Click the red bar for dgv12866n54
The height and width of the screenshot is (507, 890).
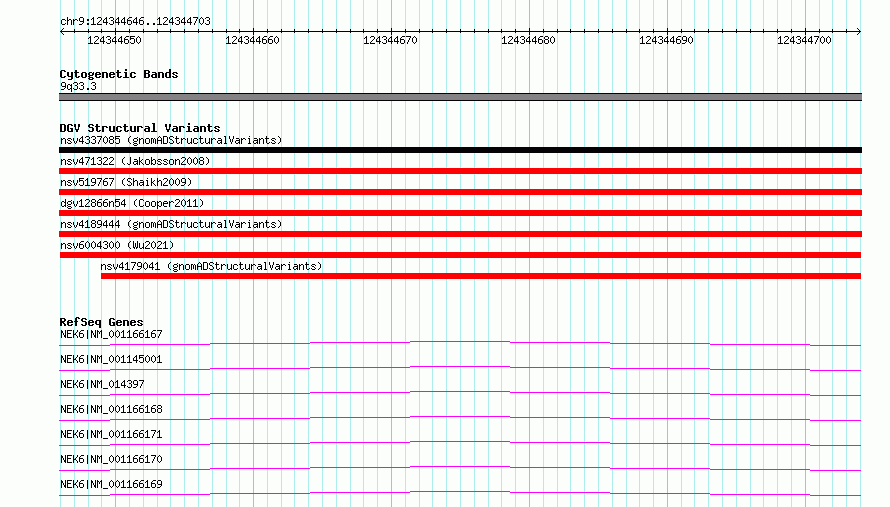tap(460, 213)
